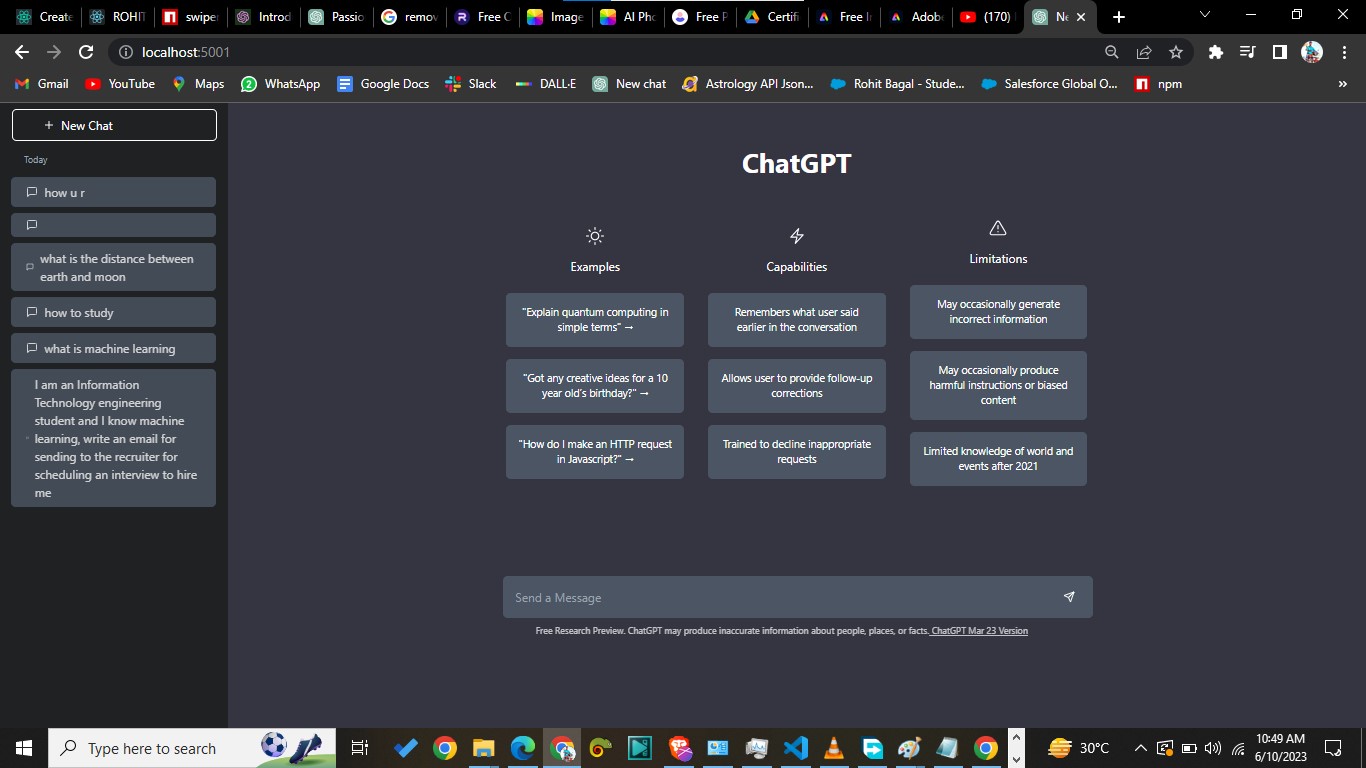Click 'Trained to decline inappropriate requests' card

797,452
